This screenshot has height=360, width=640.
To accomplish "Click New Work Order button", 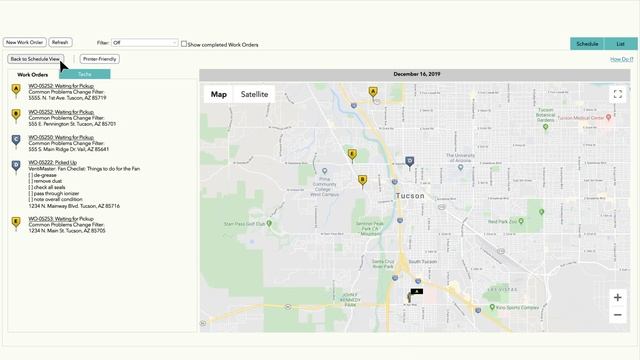I will (x=24, y=42).
